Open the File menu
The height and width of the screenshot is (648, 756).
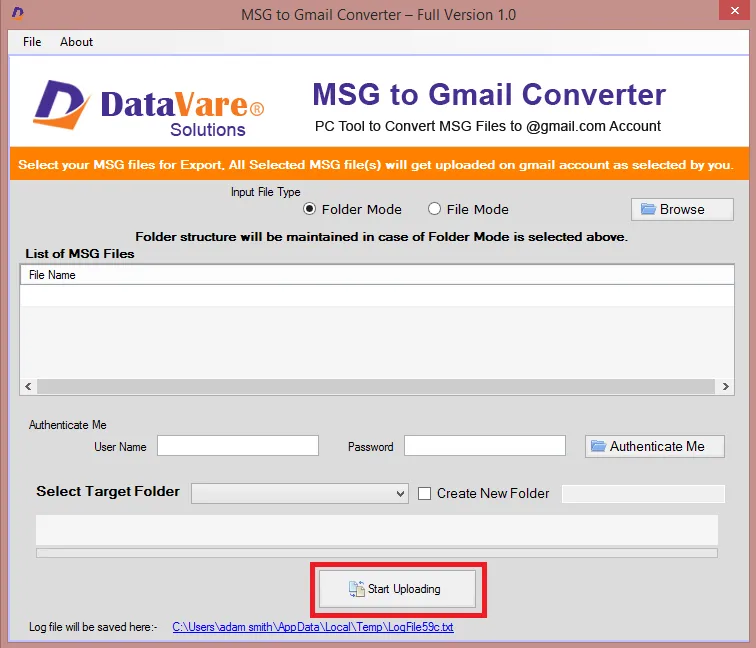pyautogui.click(x=32, y=42)
